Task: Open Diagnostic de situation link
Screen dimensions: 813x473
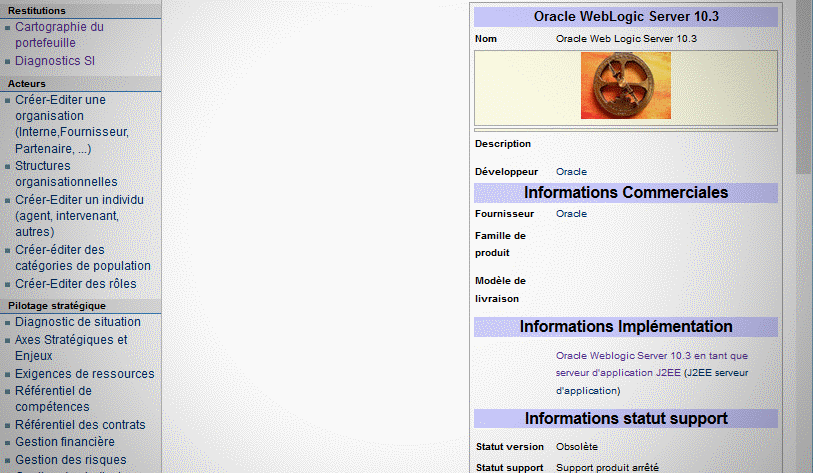Action: click(x=78, y=322)
